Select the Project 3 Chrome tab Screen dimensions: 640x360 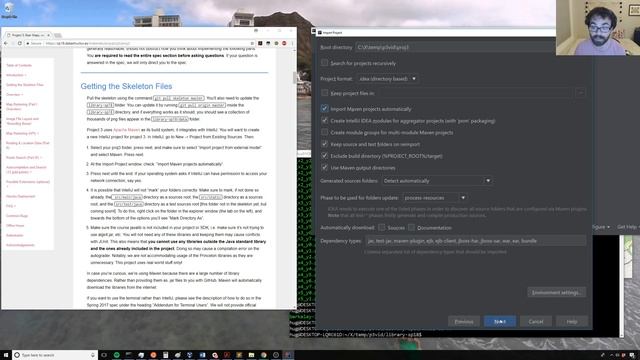click(x=27, y=35)
